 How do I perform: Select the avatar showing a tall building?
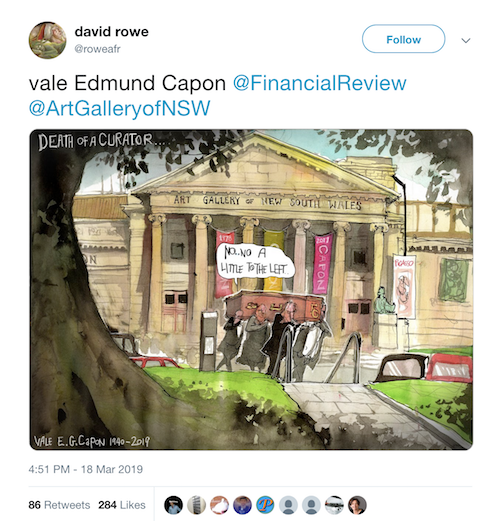click(x=196, y=505)
